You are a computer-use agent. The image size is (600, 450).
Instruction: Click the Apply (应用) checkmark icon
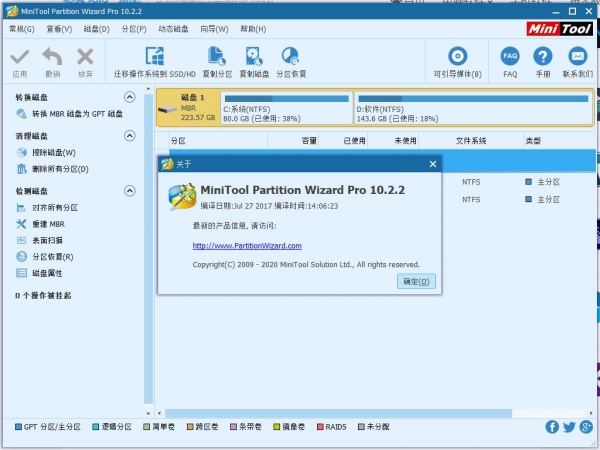[20, 57]
